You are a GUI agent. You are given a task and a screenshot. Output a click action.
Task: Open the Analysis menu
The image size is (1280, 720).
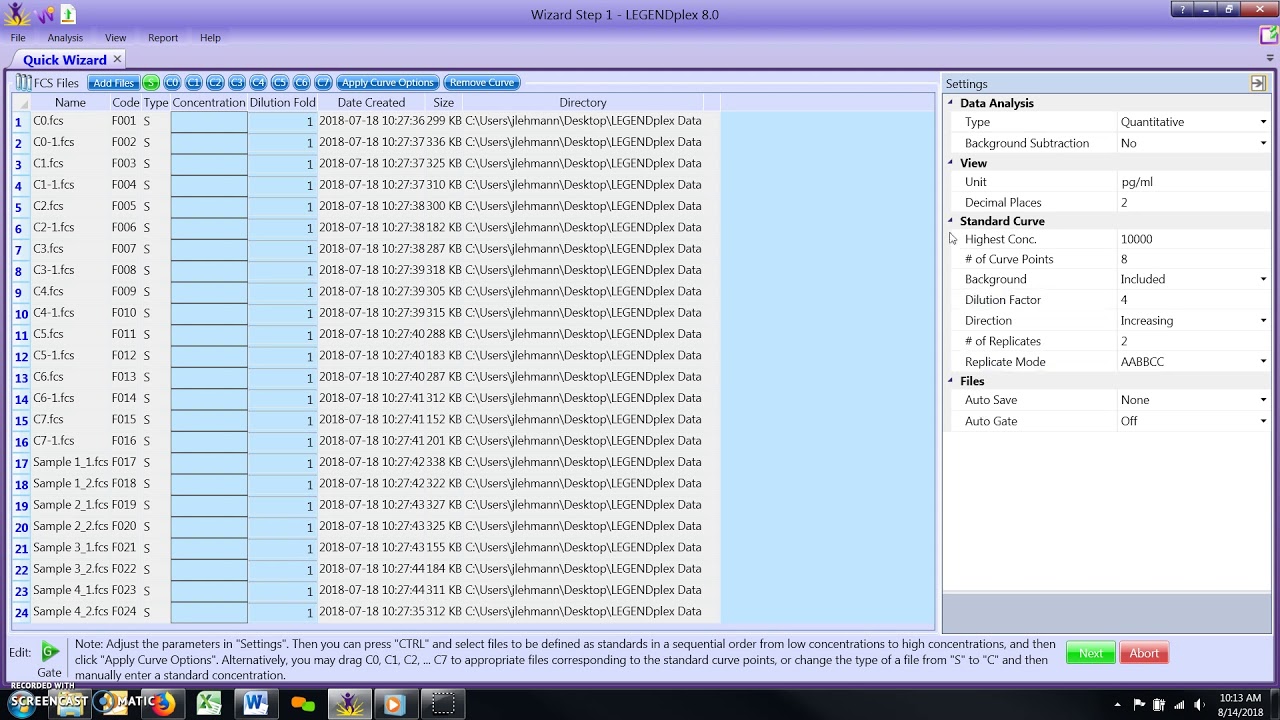(65, 38)
